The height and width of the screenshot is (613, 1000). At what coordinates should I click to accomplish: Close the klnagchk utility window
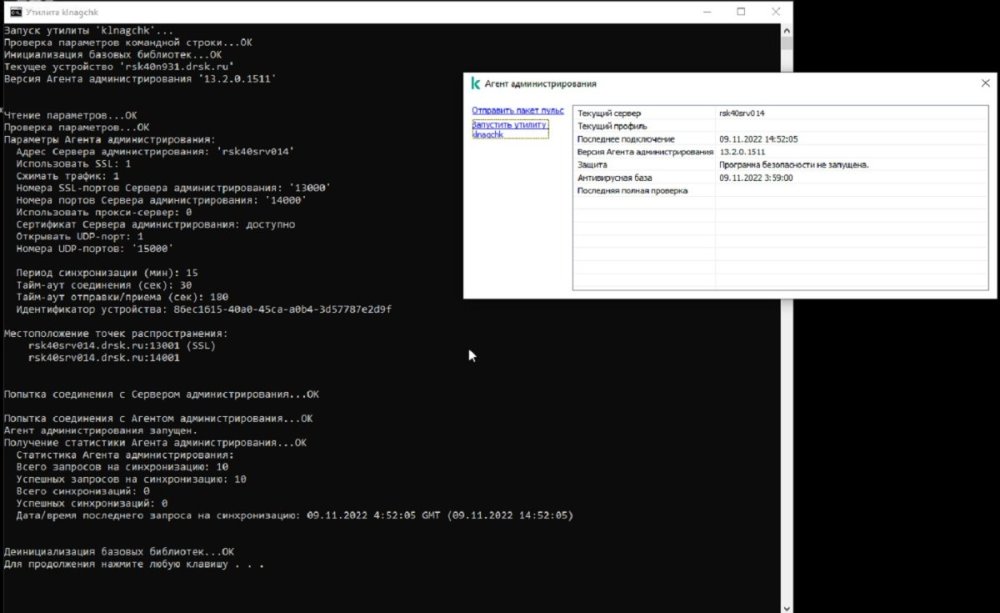tap(776, 11)
